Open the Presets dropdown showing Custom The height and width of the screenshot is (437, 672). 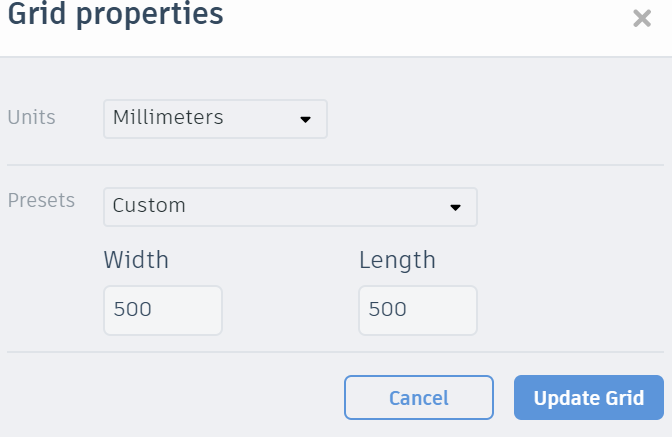point(290,207)
